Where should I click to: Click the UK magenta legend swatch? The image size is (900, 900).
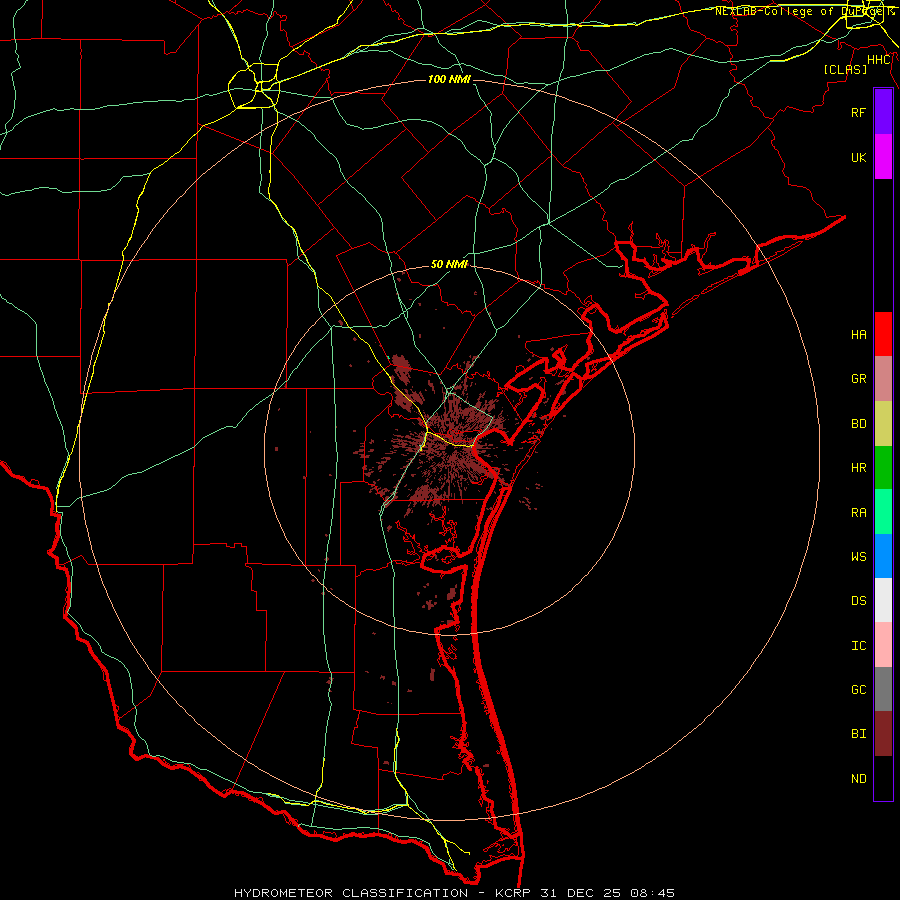(x=883, y=157)
